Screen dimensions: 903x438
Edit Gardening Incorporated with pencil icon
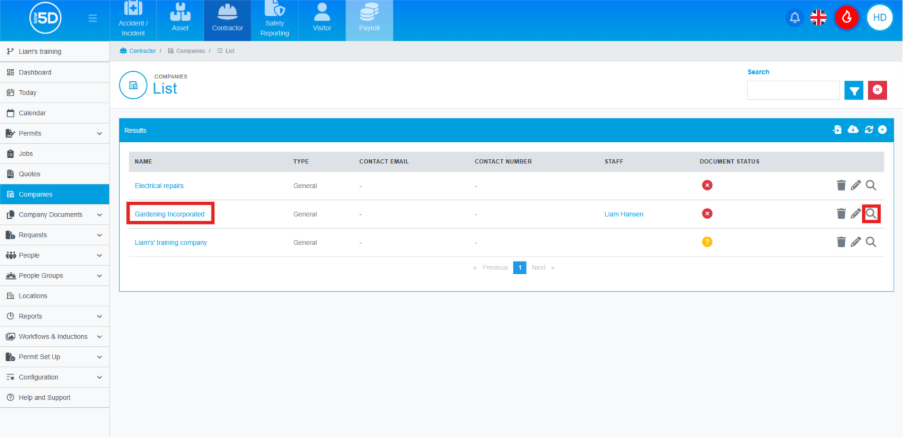coord(856,213)
